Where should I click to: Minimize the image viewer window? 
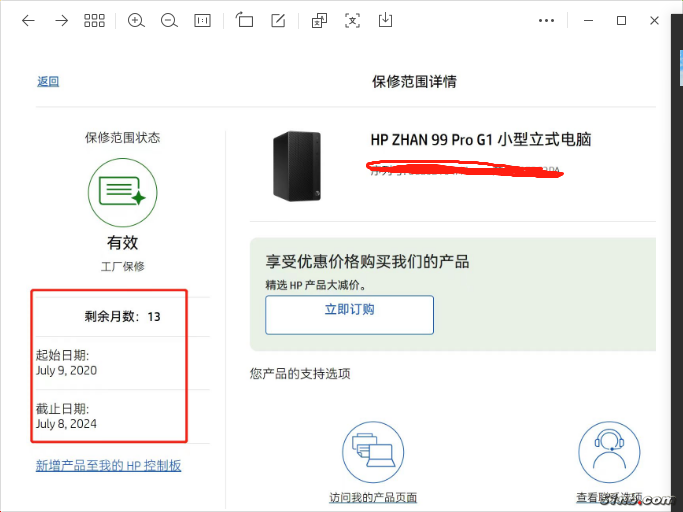(588, 20)
